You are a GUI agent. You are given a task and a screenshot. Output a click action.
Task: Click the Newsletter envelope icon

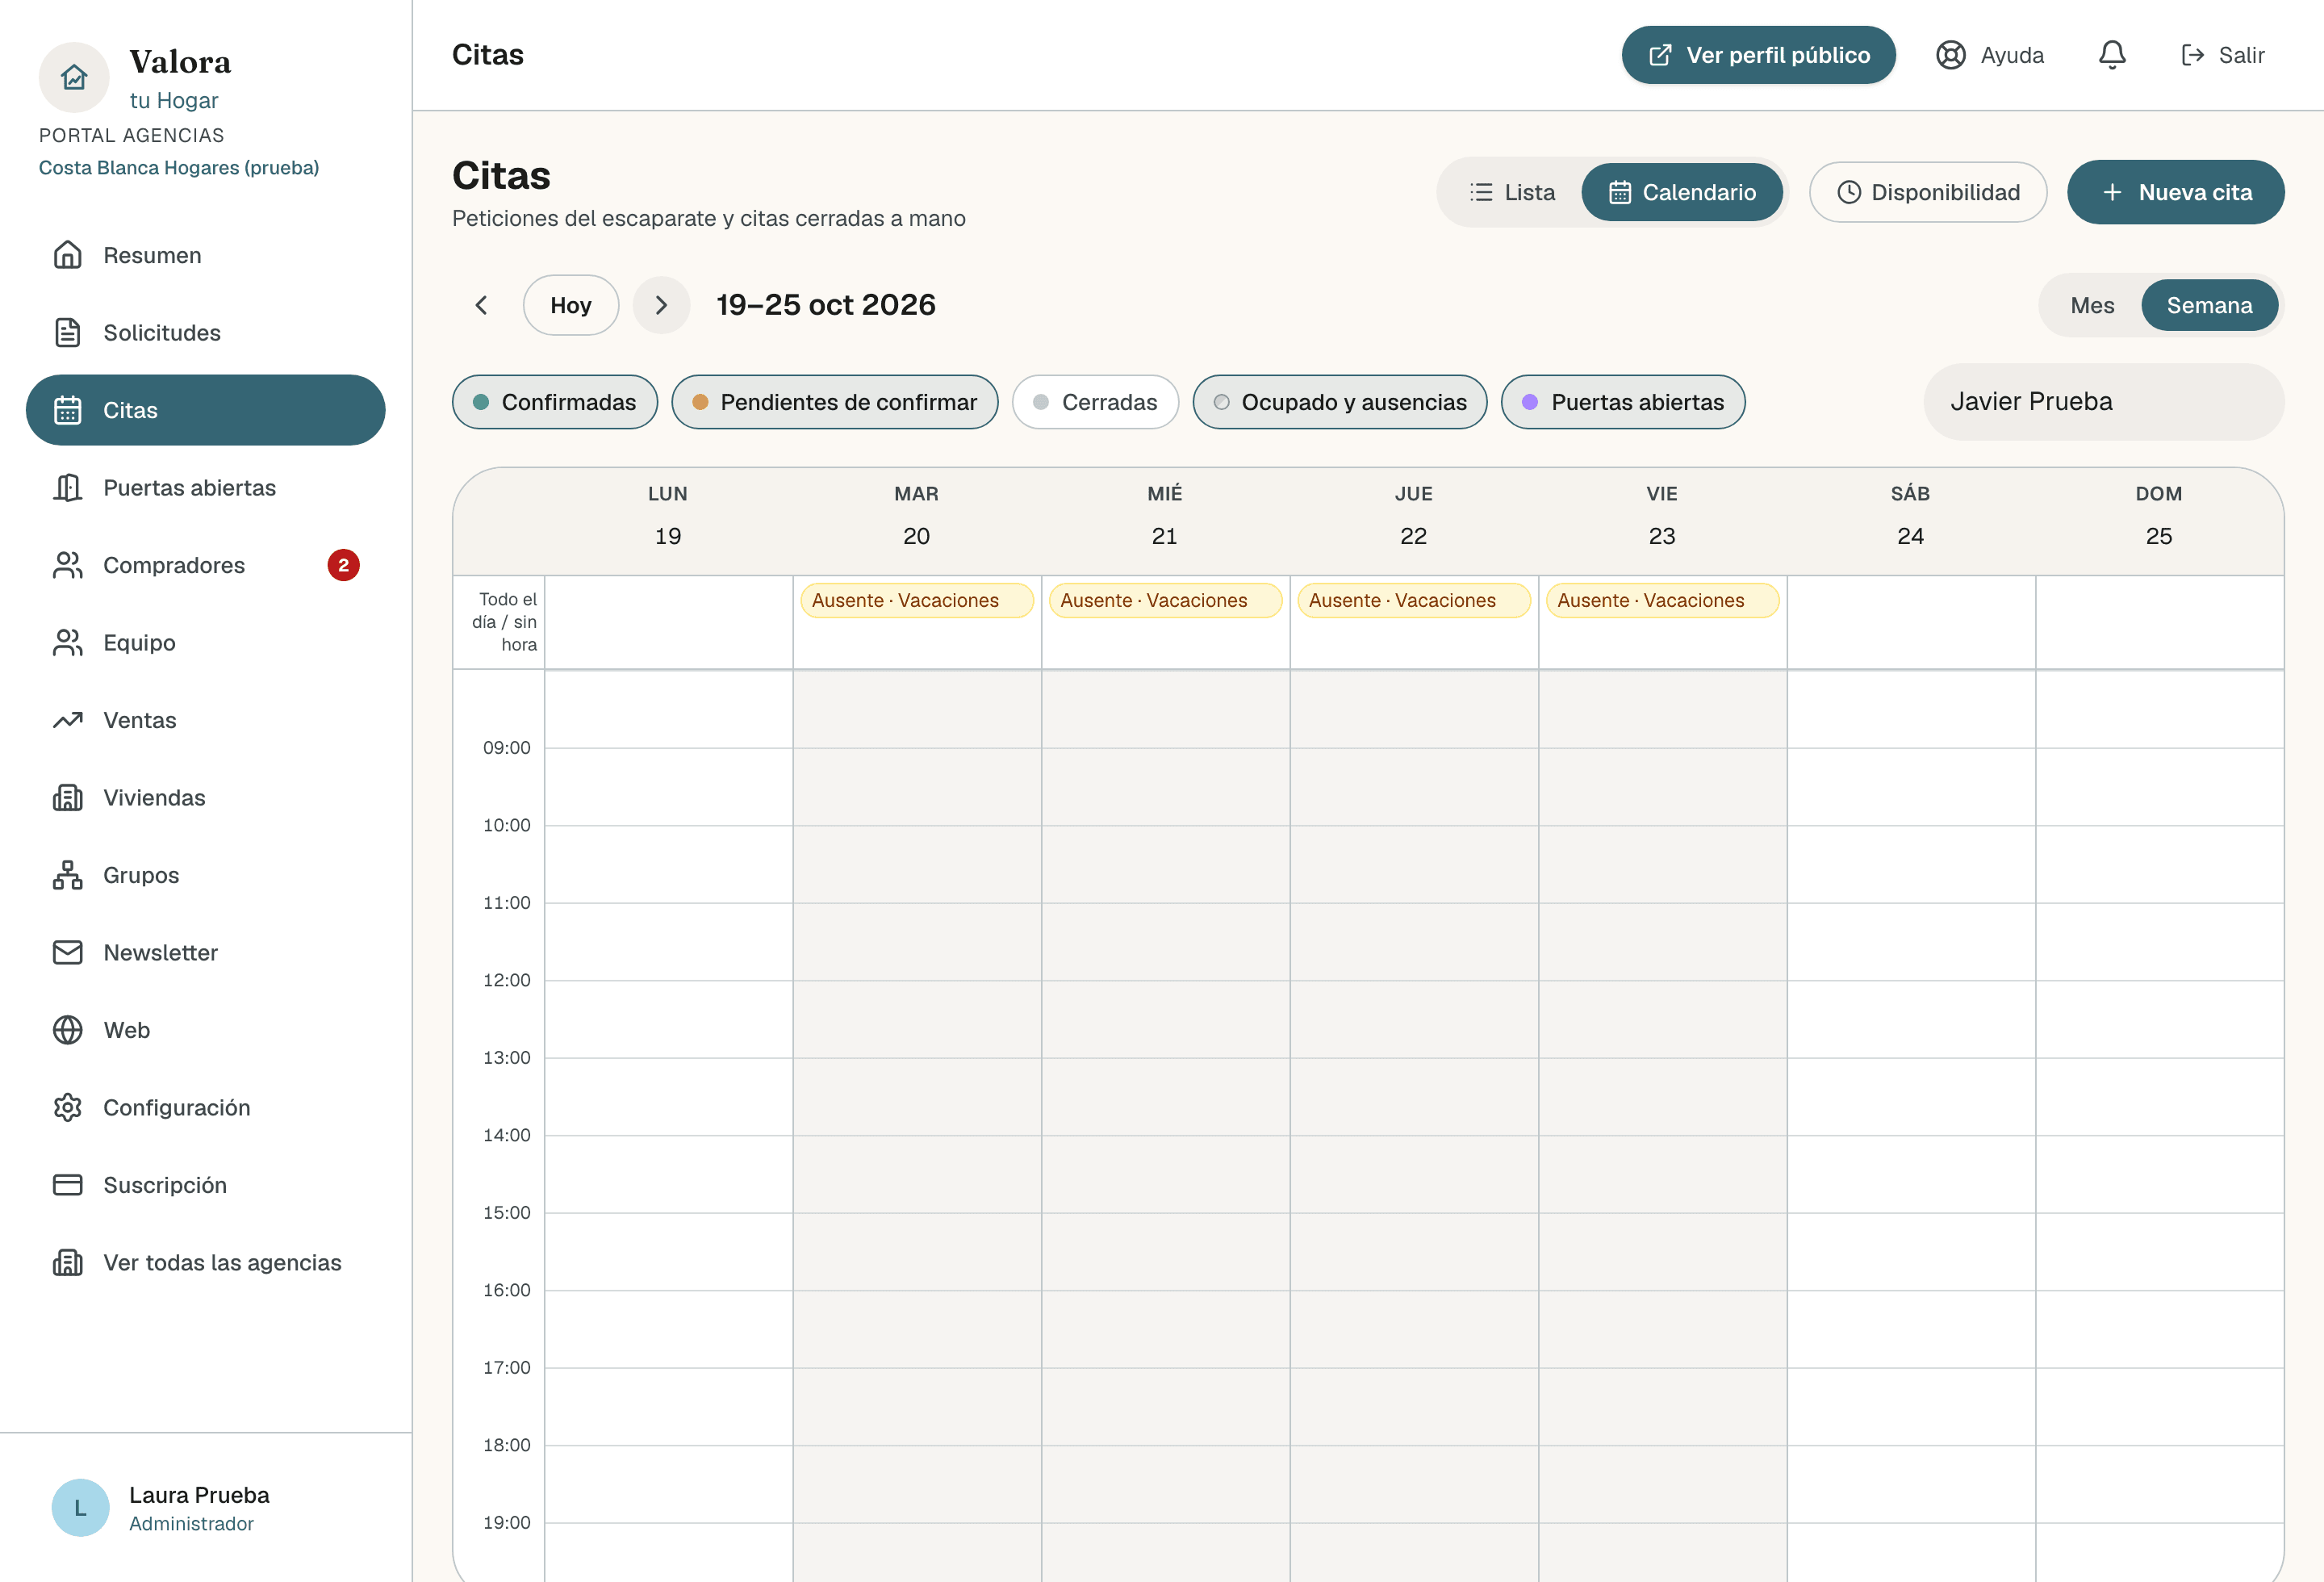(67, 952)
